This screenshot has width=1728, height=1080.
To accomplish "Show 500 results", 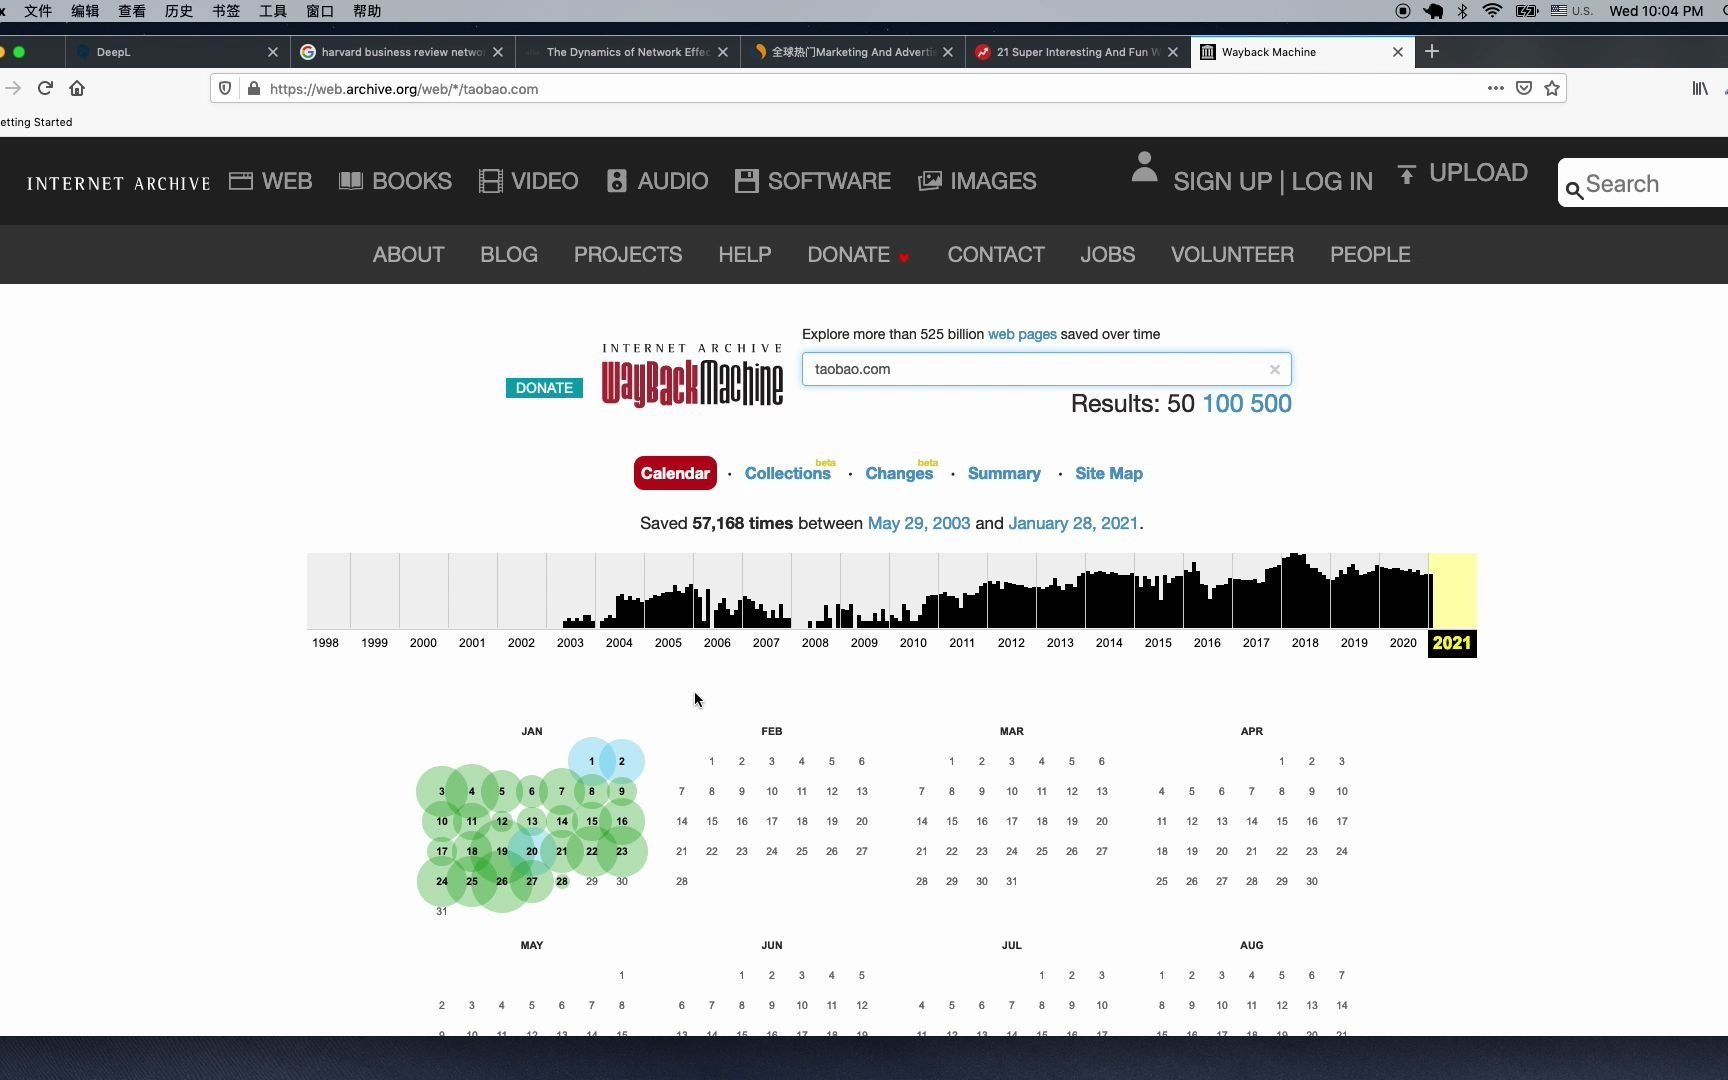I will tap(1271, 403).
